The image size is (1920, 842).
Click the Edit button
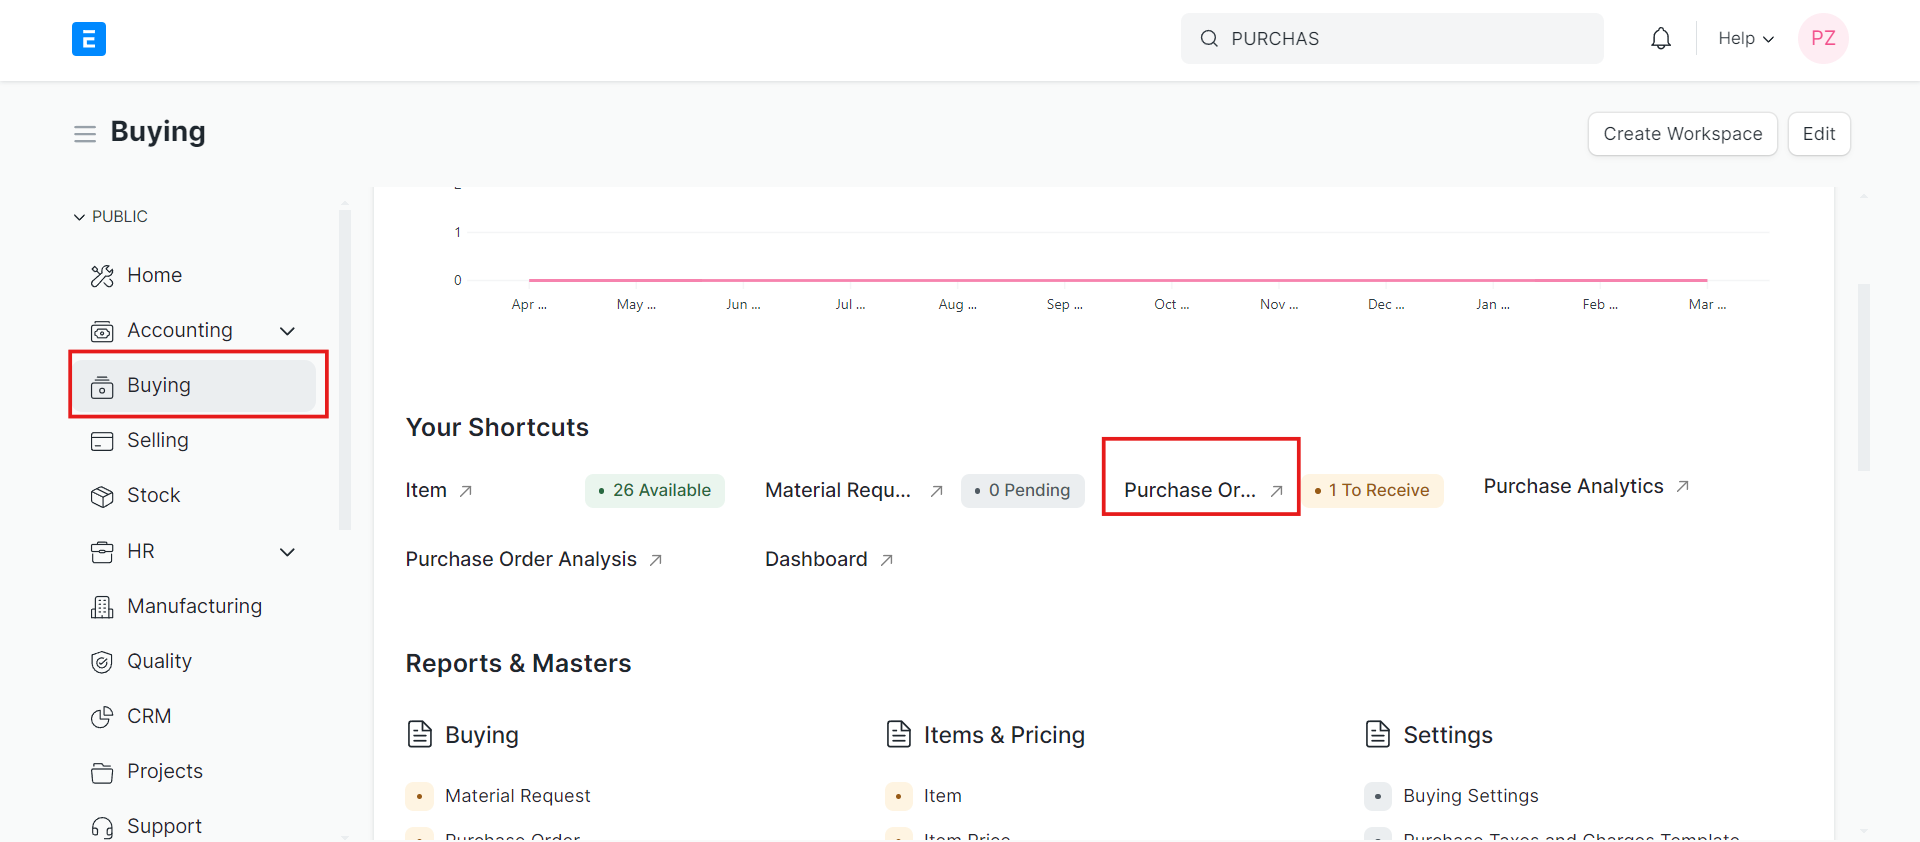[x=1819, y=134]
